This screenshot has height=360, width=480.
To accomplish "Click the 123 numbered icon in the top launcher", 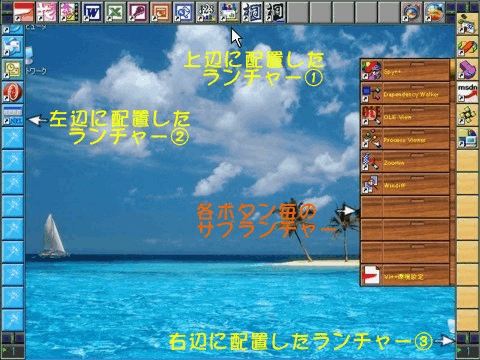I will click(206, 12).
